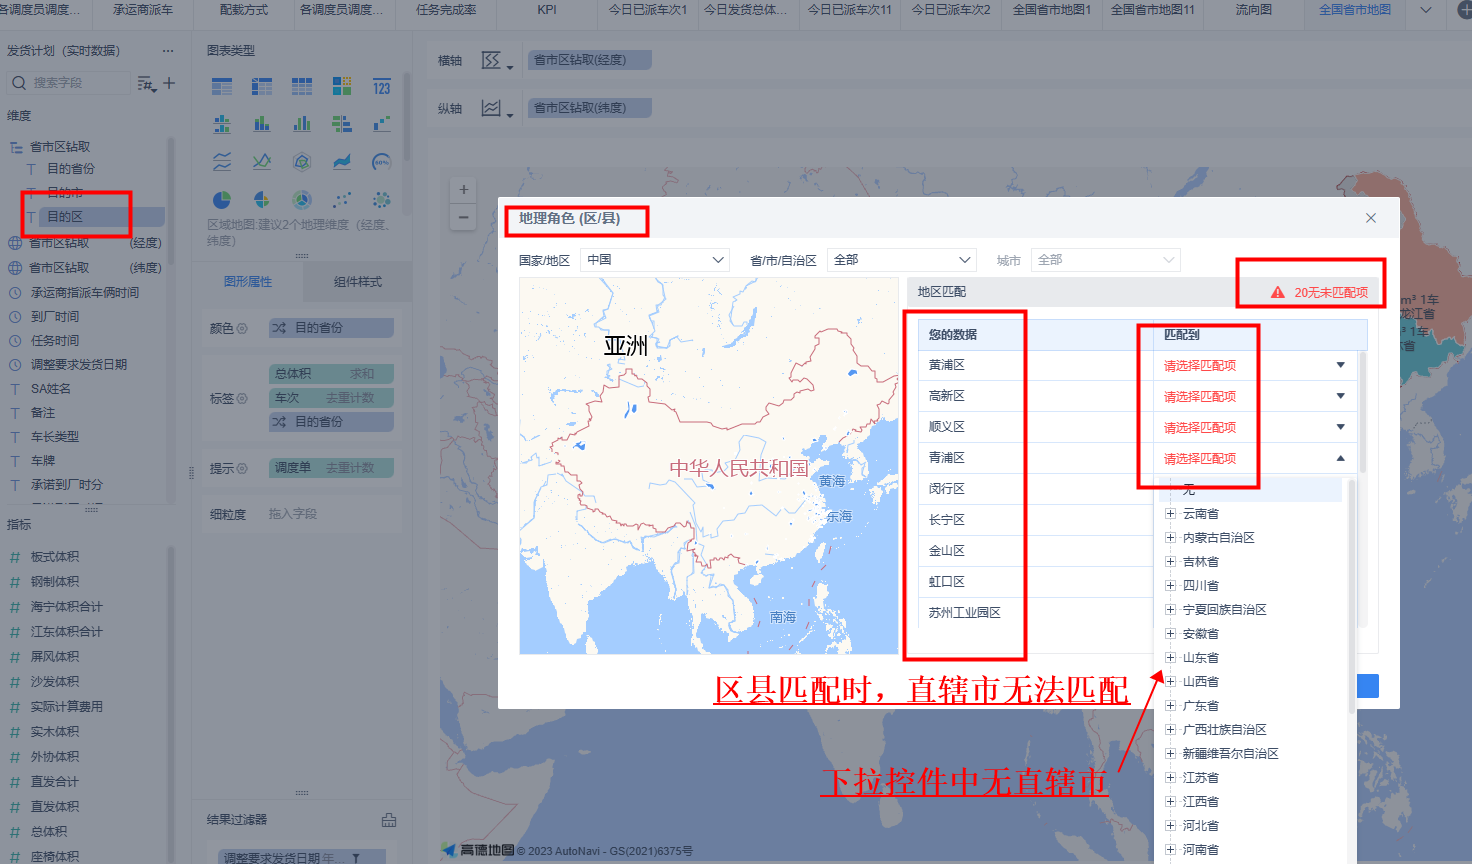
Task: Expand the 宁夏回族自治区 tree node
Action: coord(1170,610)
